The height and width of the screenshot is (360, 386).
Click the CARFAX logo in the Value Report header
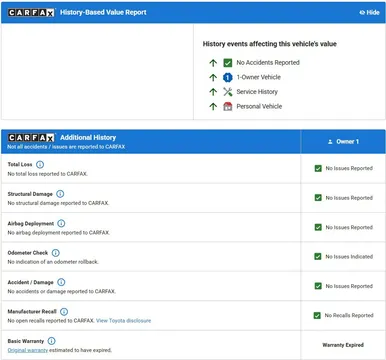31,13
